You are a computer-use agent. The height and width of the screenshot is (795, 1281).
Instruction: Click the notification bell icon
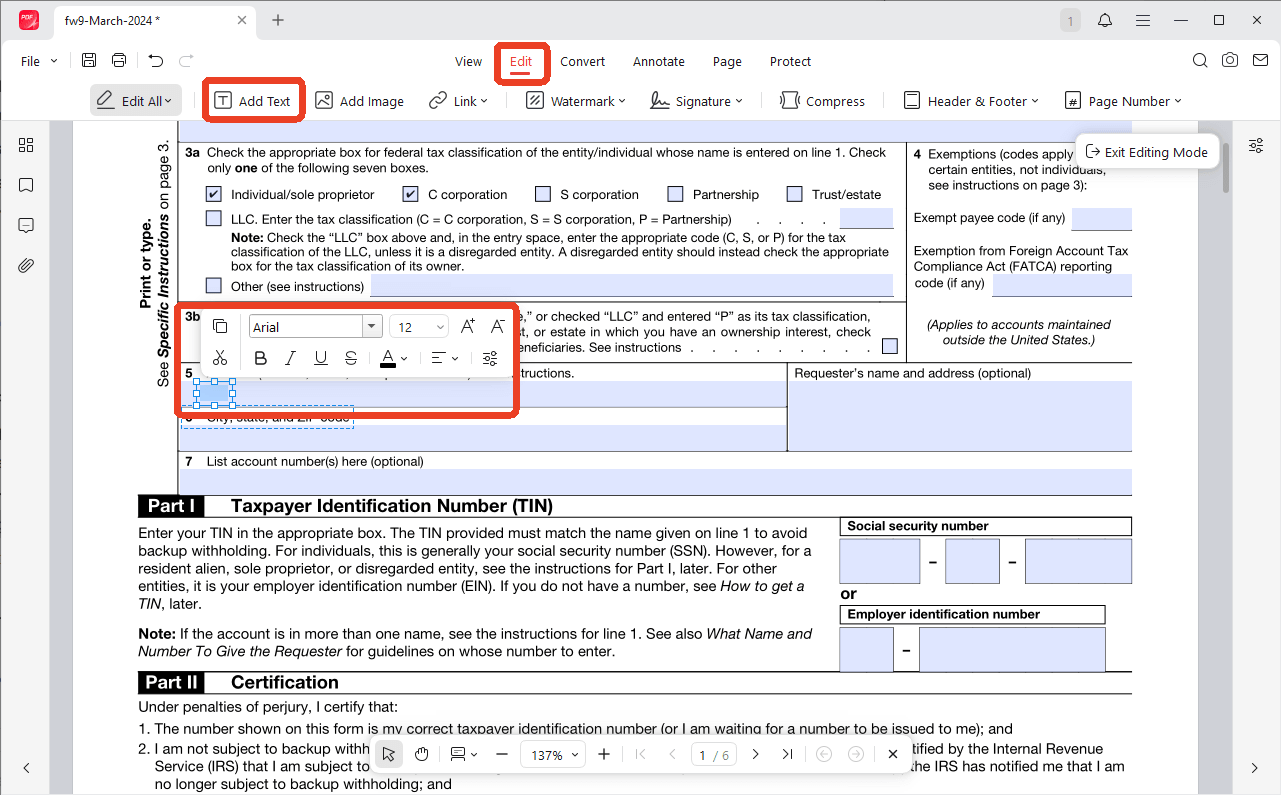[1105, 20]
